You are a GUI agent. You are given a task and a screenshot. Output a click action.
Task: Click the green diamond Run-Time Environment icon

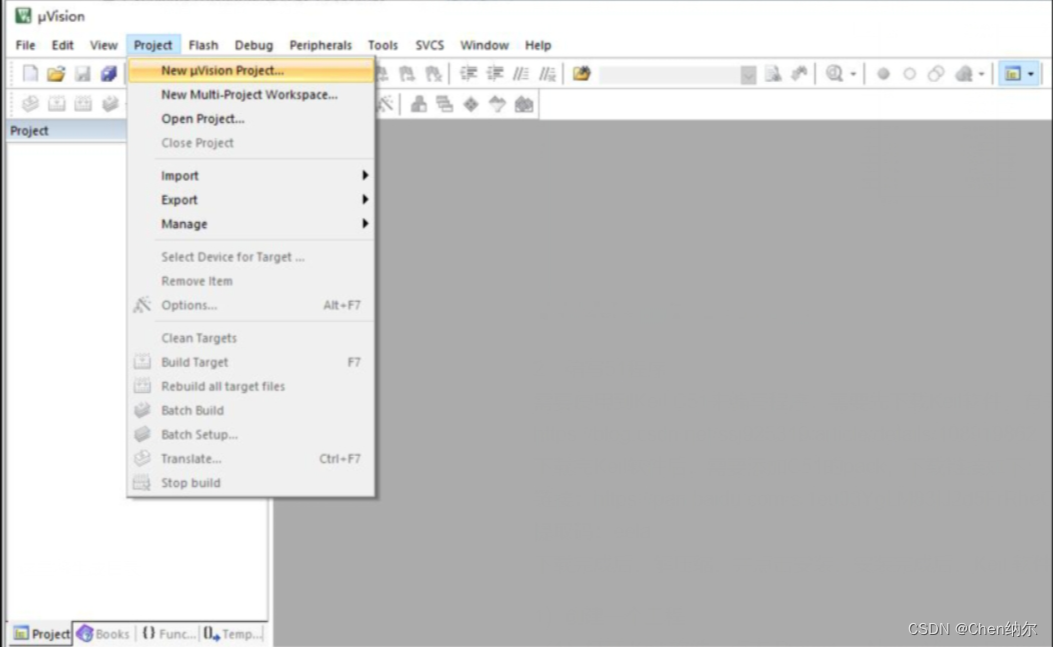point(471,104)
